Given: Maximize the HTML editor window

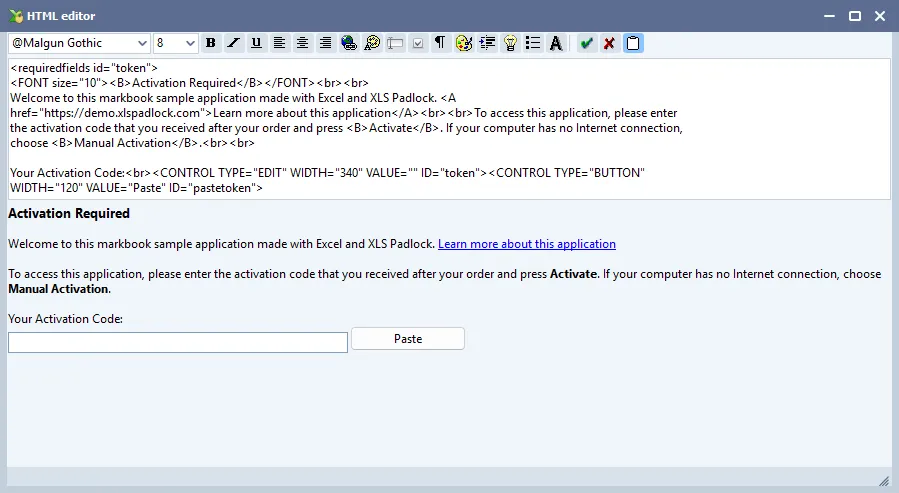Looking at the screenshot, I should 855,16.
